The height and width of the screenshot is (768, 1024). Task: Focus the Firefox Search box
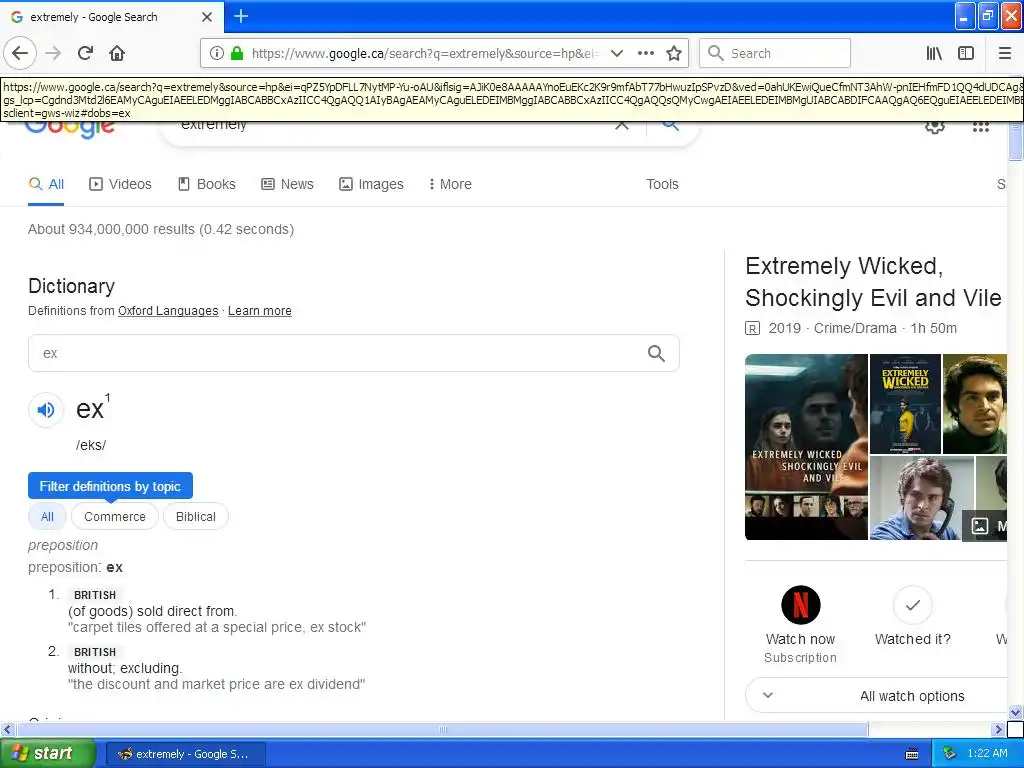(775, 54)
